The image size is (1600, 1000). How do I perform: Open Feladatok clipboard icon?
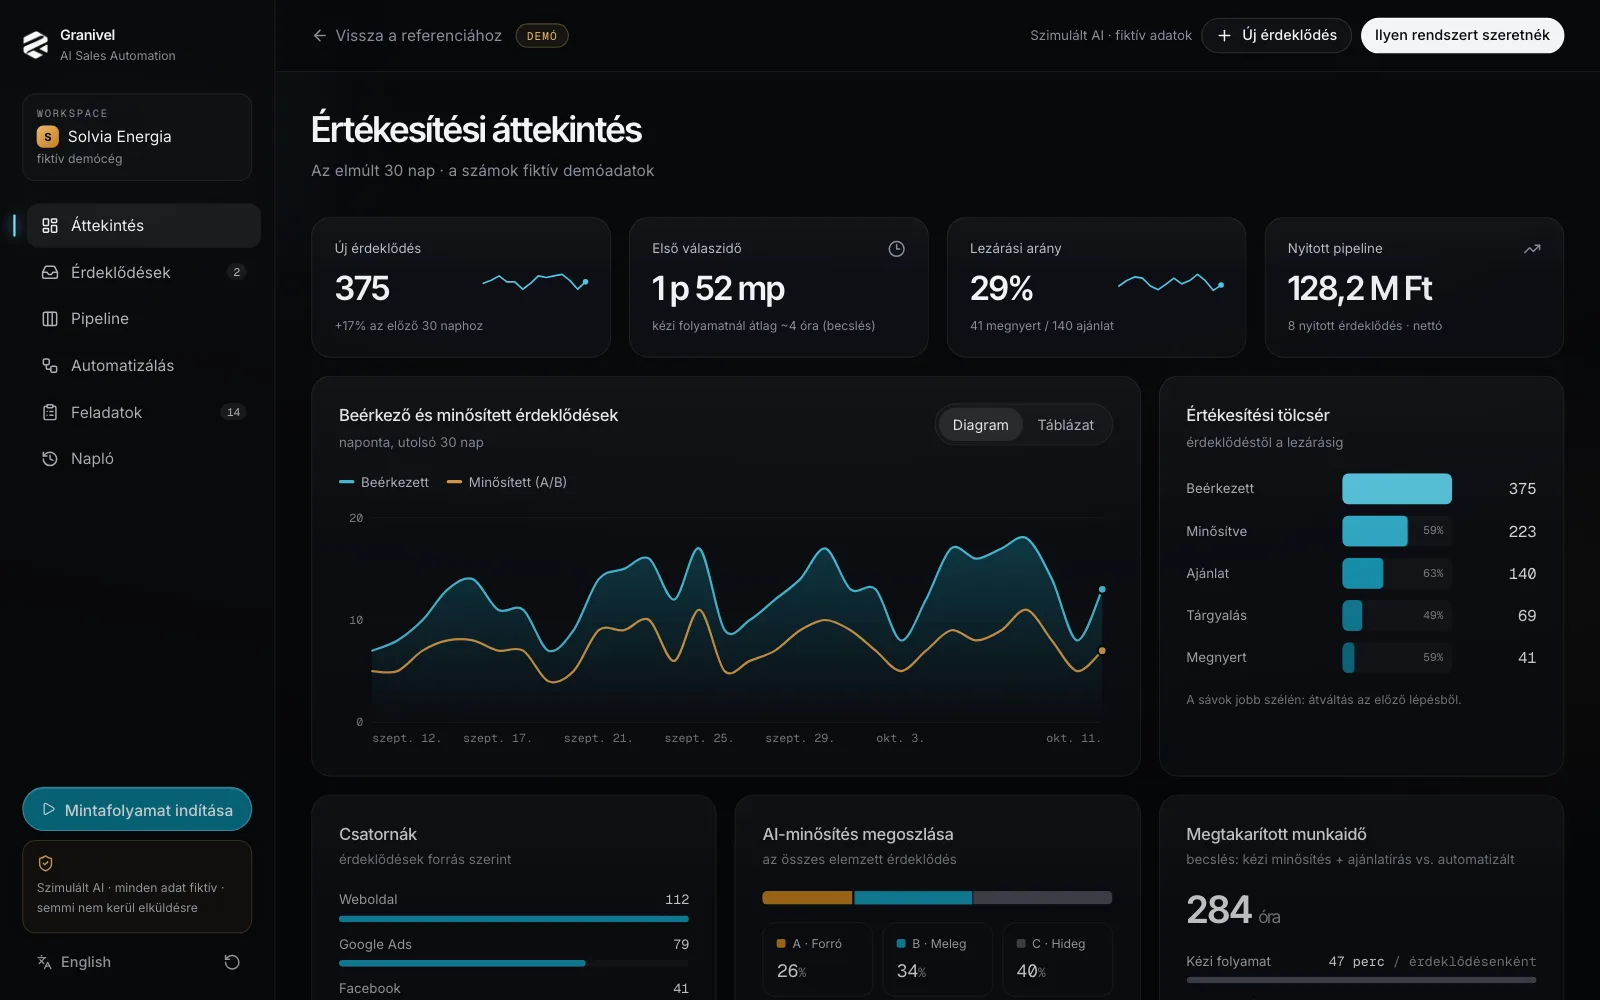point(50,412)
